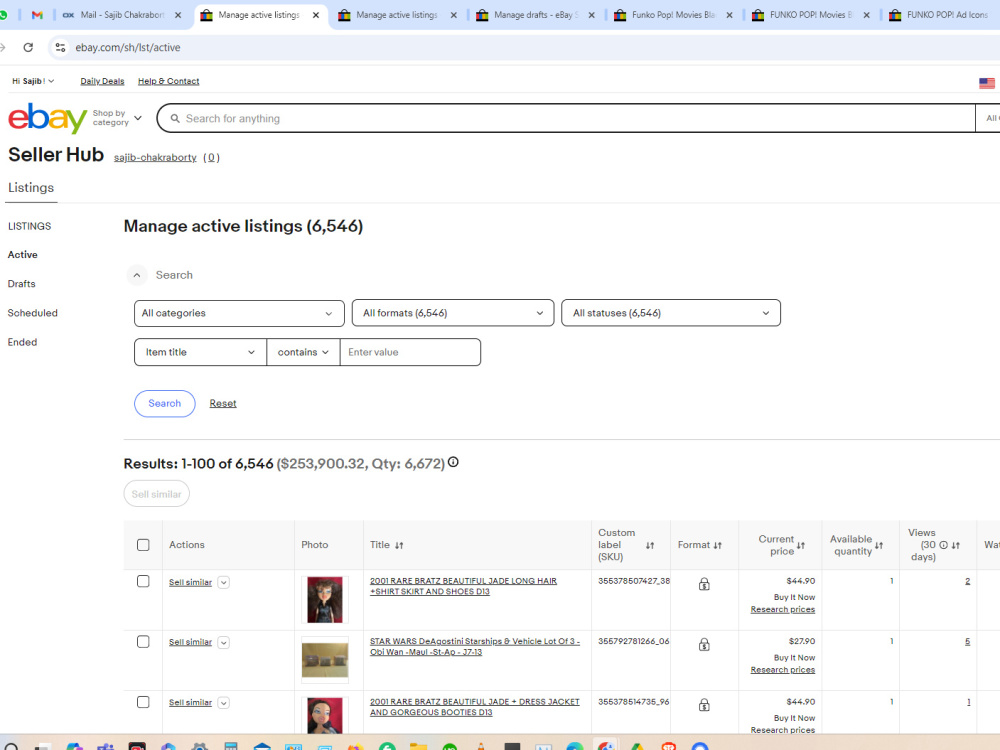Viewport: 1000px width, 750px height.
Task: Open actions dropdown for Star Wars listing
Action: (223, 642)
